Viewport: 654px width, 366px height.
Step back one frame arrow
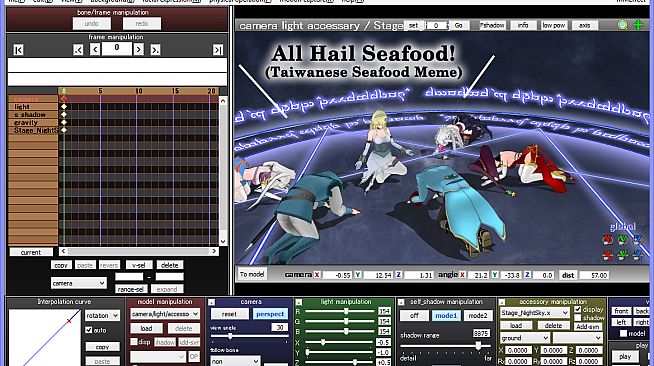coord(95,50)
